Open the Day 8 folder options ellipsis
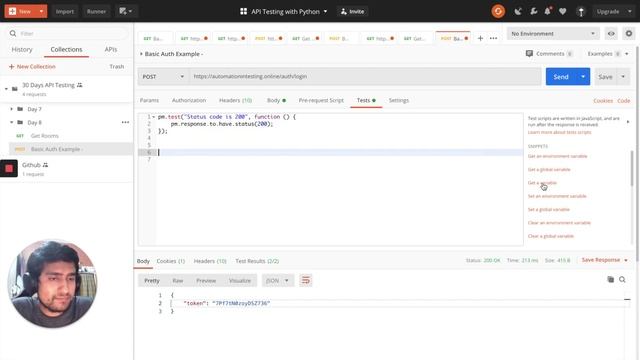 click(x=125, y=122)
